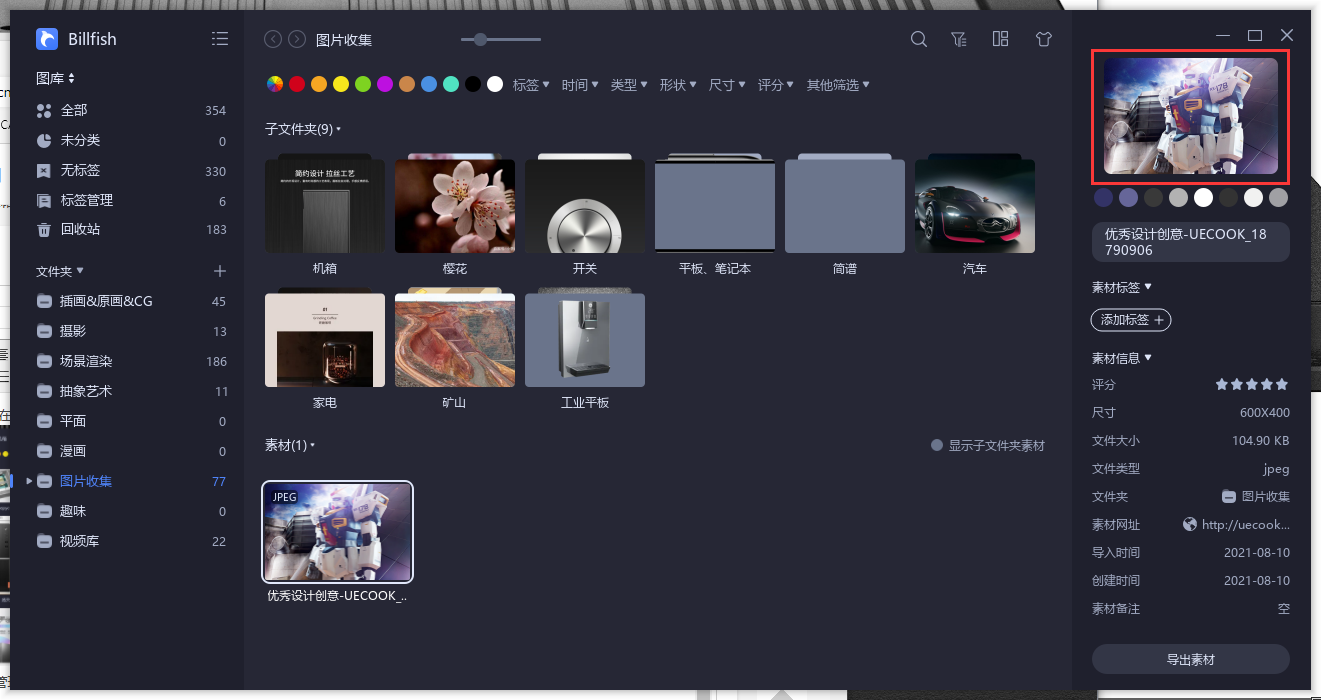Image resolution: width=1321 pixels, height=700 pixels.
Task: Open the http://uecook... source link
Action: [x=1246, y=524]
